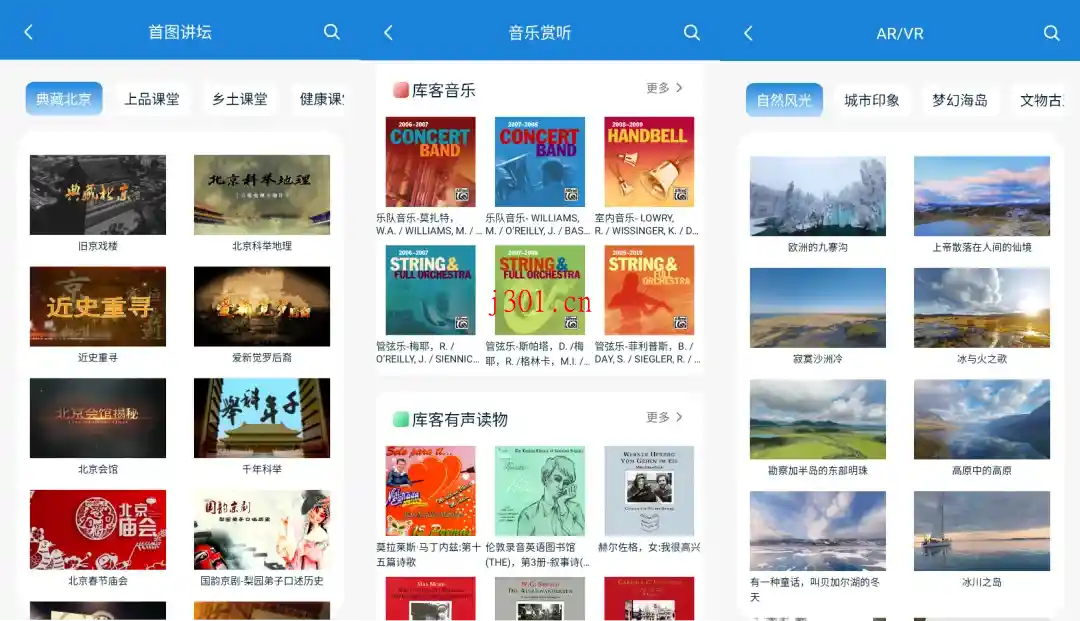Open 勘察加半岛的东部明珠 VR thumbnail
The image size is (1080, 621).
click(818, 419)
